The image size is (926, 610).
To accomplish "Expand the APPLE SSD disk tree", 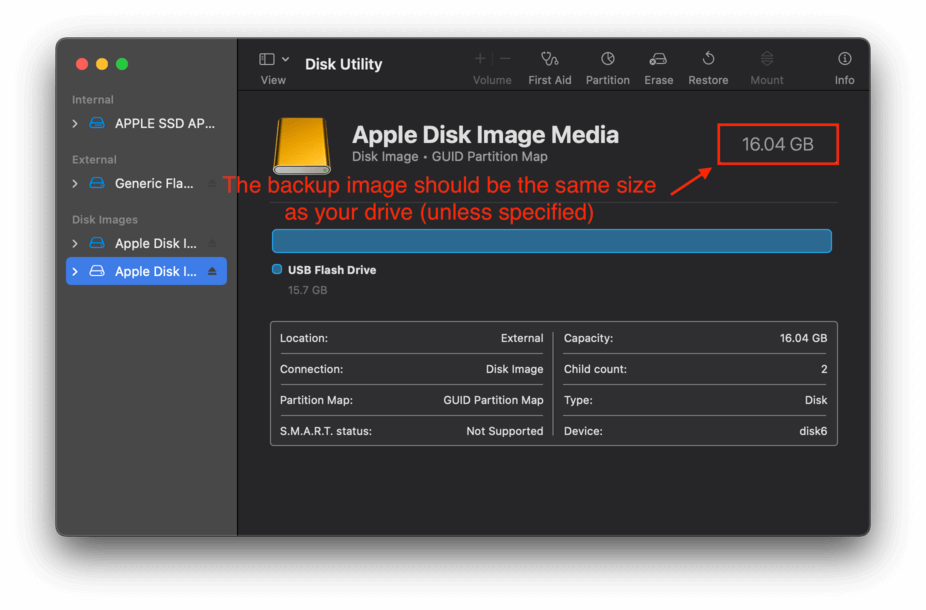I will tap(75, 123).
